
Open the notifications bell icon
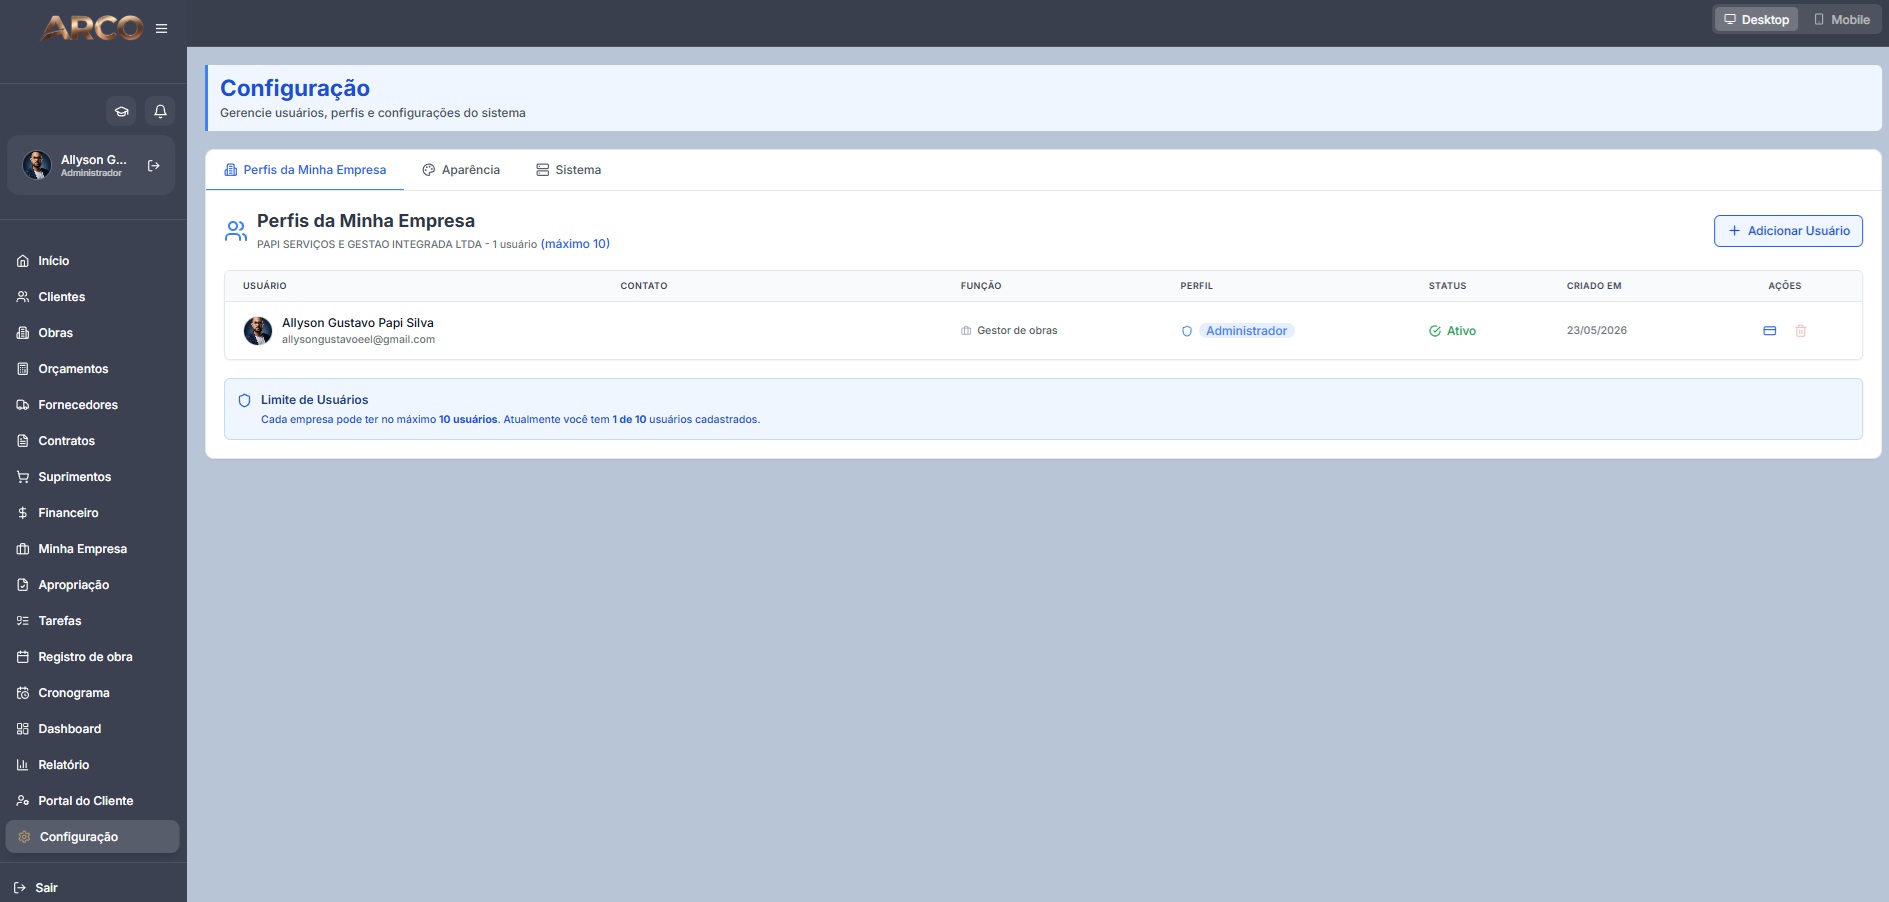coord(160,111)
